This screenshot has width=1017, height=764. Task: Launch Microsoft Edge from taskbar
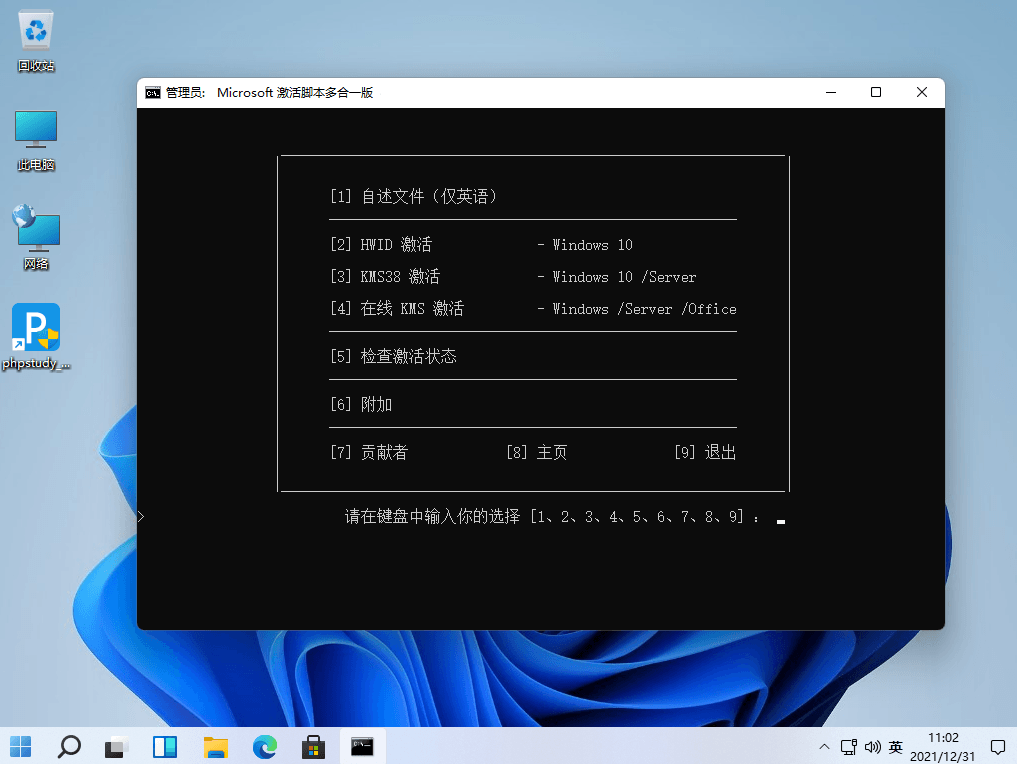[x=264, y=746]
